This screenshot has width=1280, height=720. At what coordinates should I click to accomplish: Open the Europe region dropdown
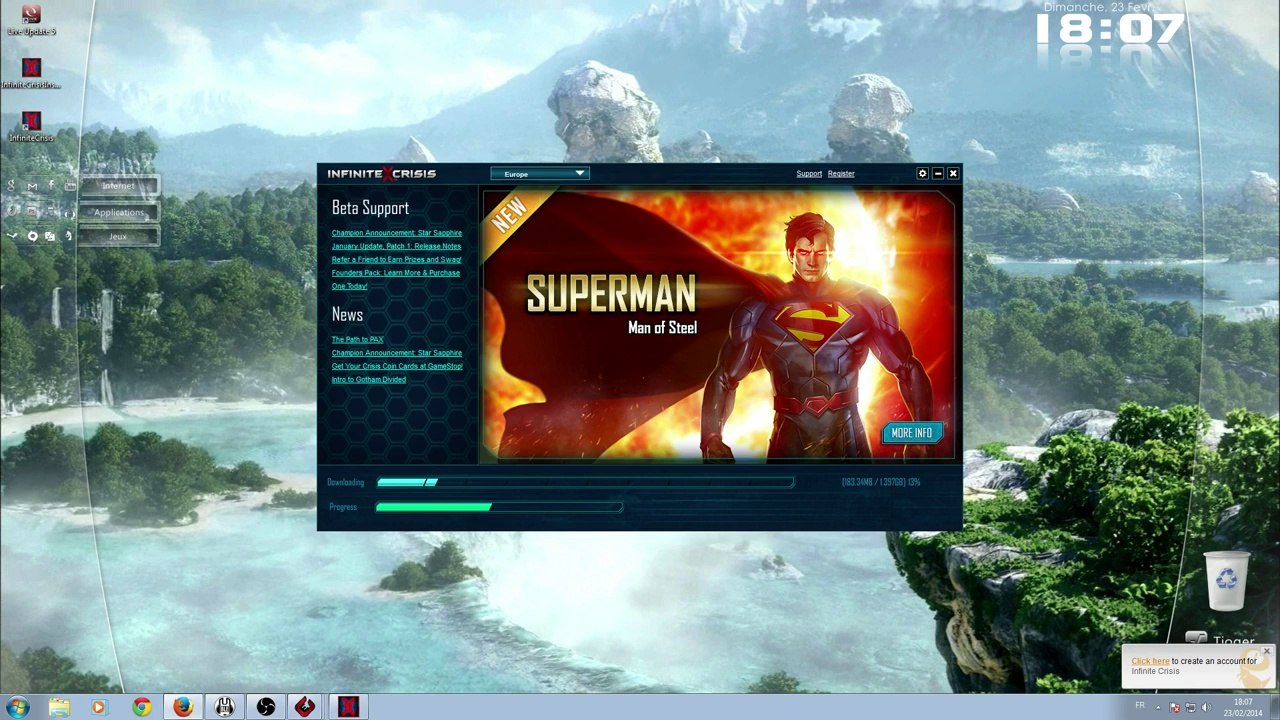pyautogui.click(x=539, y=174)
